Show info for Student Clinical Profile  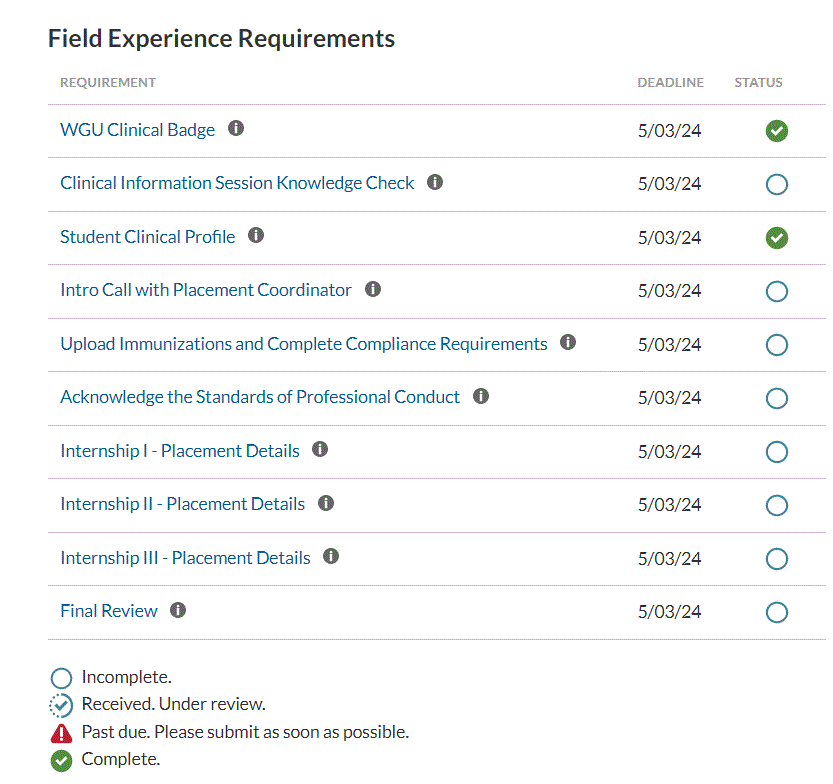(256, 236)
